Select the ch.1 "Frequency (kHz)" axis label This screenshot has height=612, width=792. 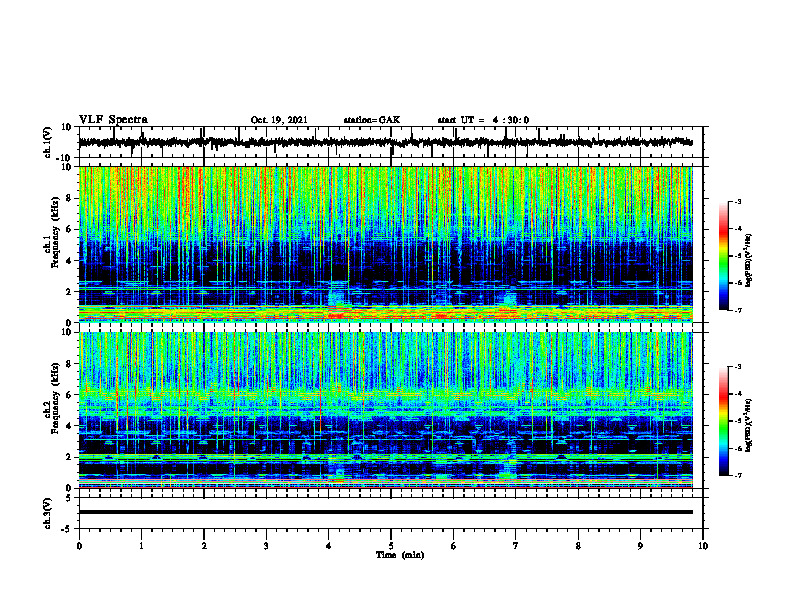(x=57, y=233)
